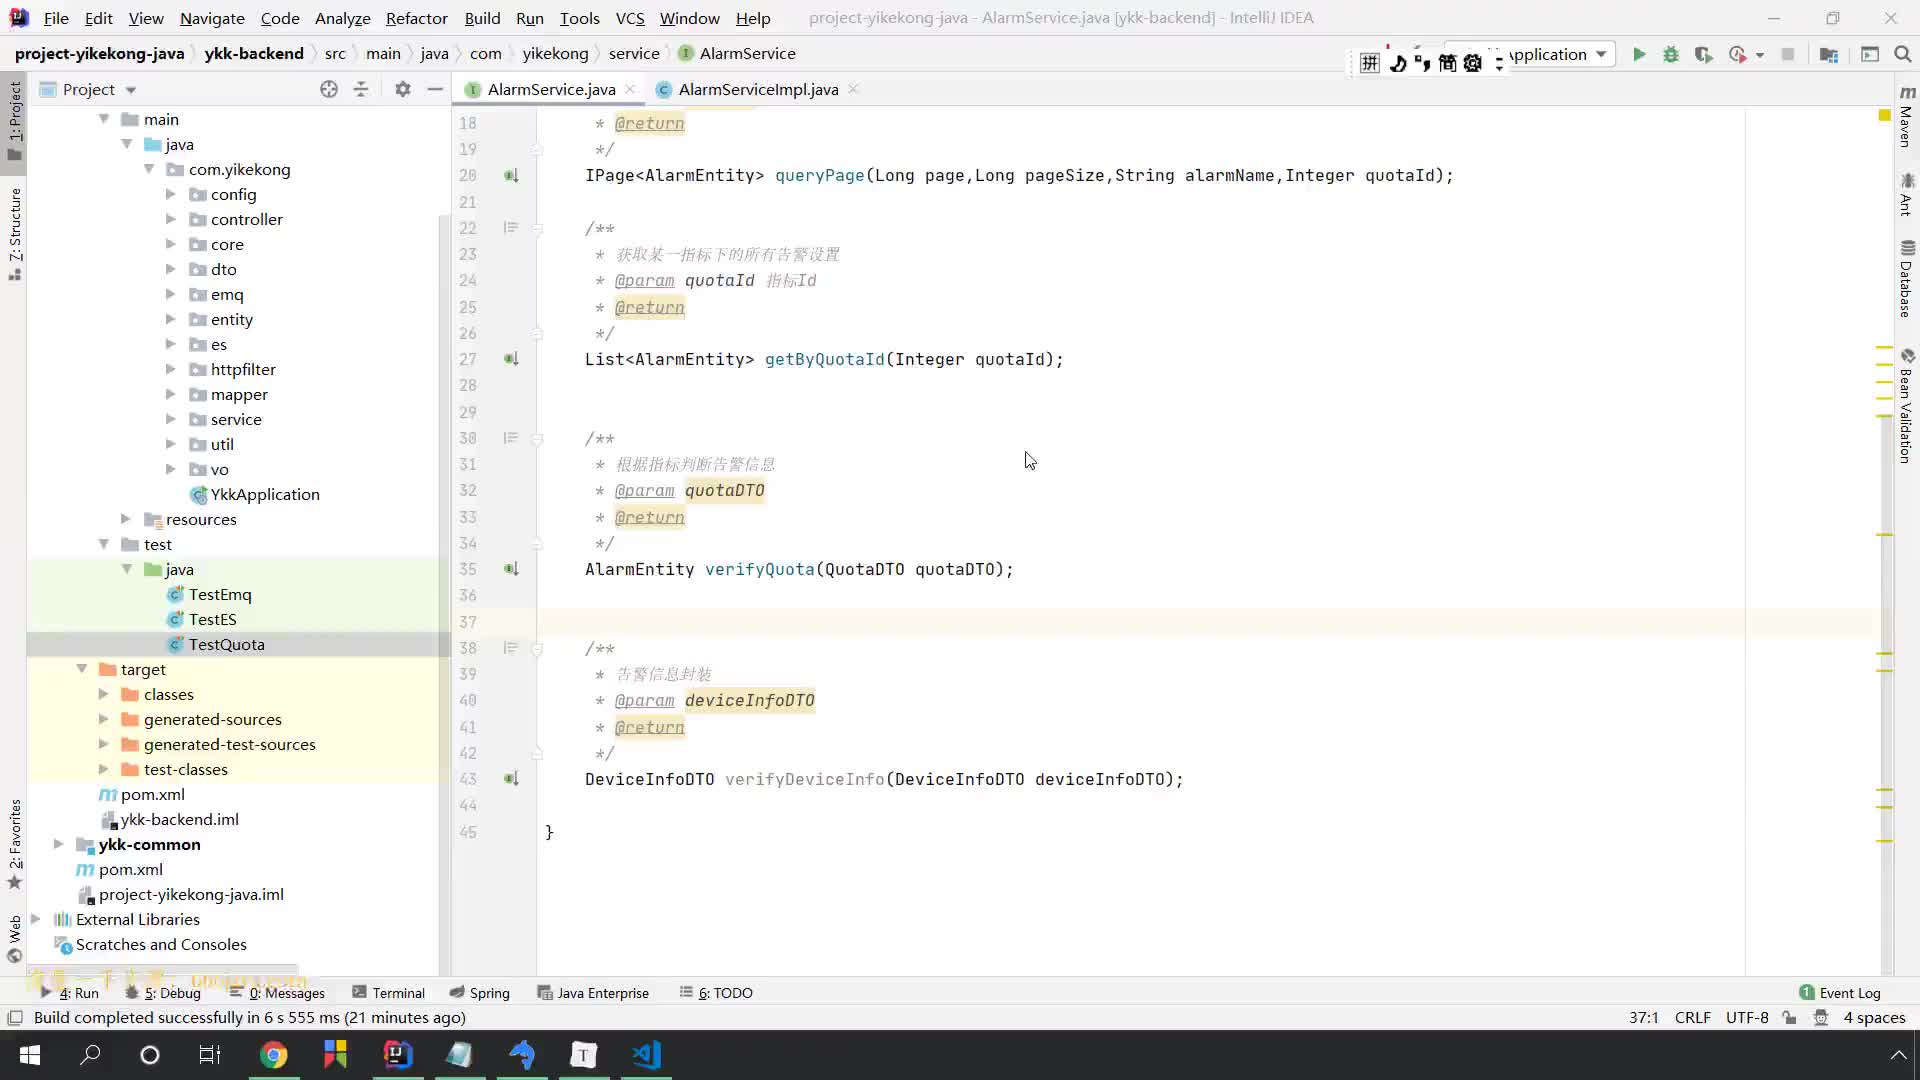Viewport: 1920px width, 1080px height.
Task: Open the 4: Run tool window
Action: pos(69,993)
